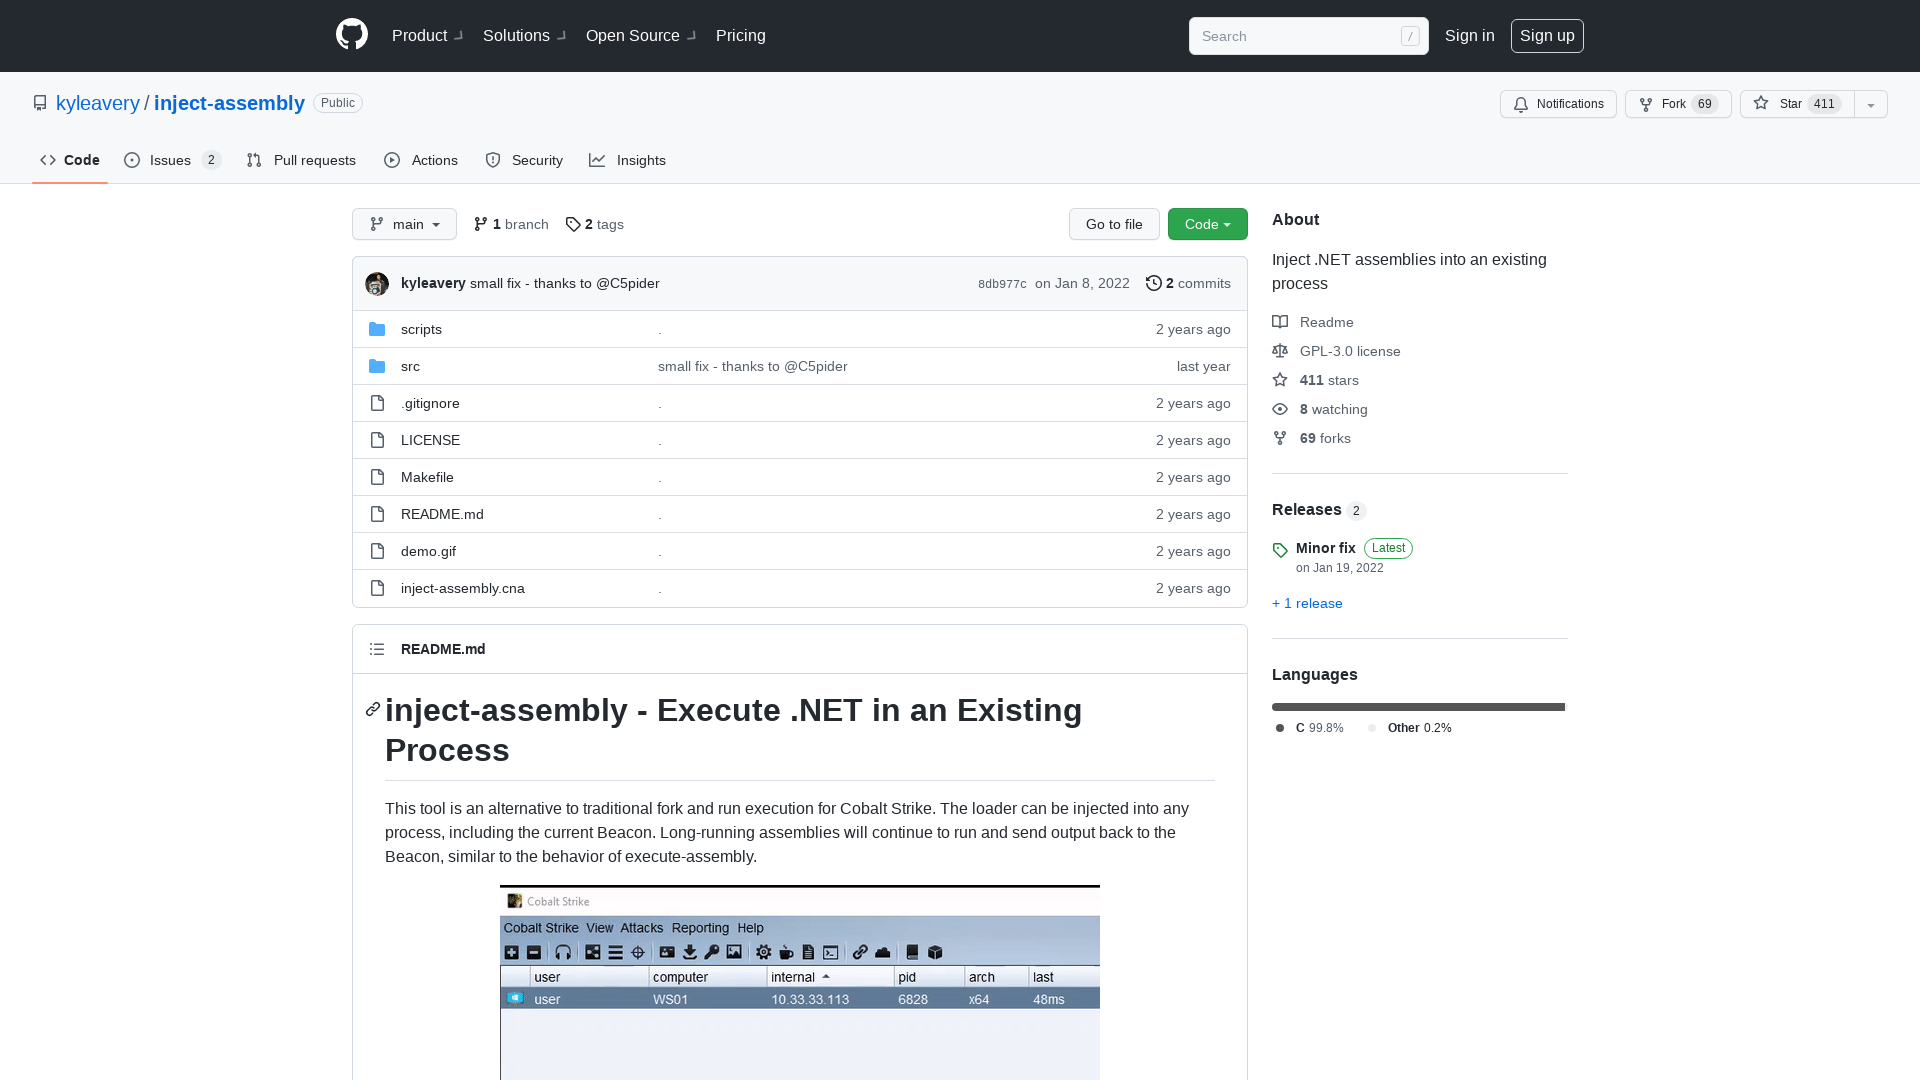
Task: Open the star lists dropdown arrow
Action: [1871, 104]
